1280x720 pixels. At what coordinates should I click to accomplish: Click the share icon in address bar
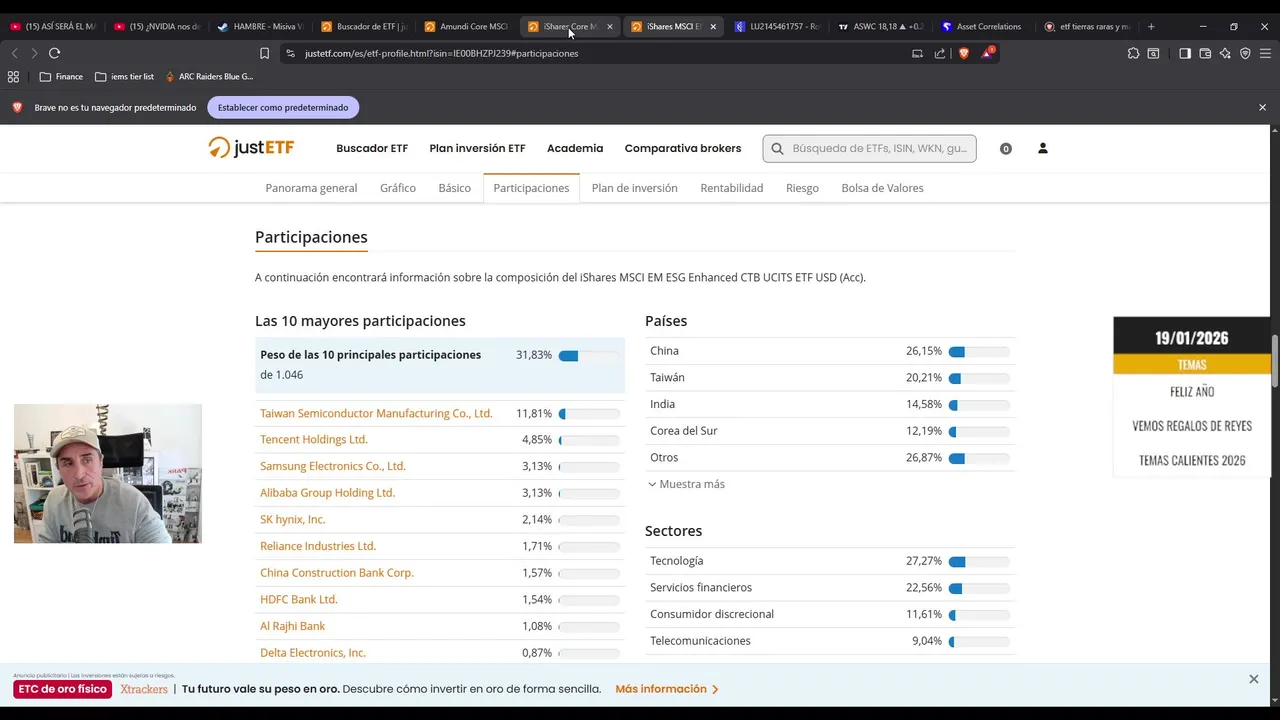click(940, 53)
